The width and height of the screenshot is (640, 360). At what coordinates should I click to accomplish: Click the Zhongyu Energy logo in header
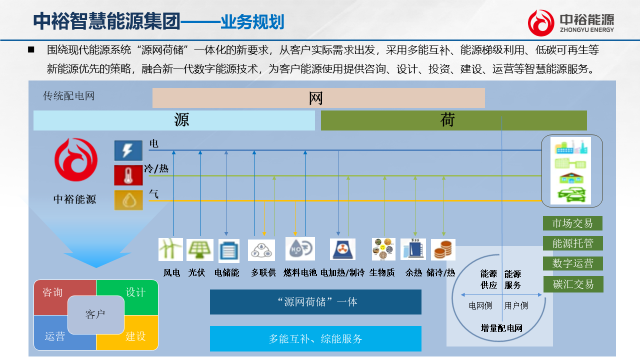pos(571,23)
